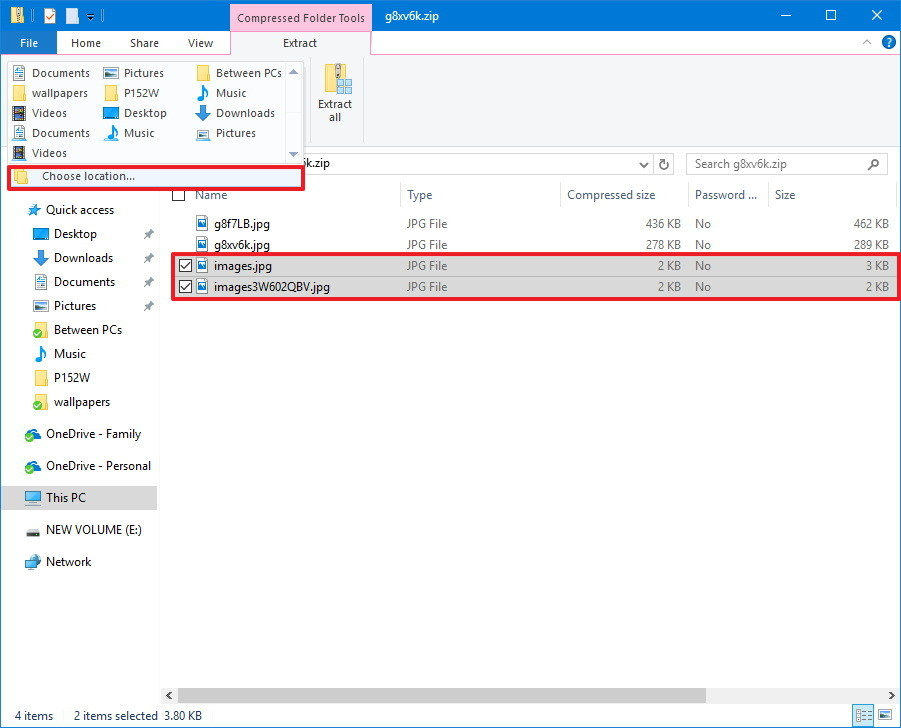Sort by Type column header

pyautogui.click(x=419, y=195)
